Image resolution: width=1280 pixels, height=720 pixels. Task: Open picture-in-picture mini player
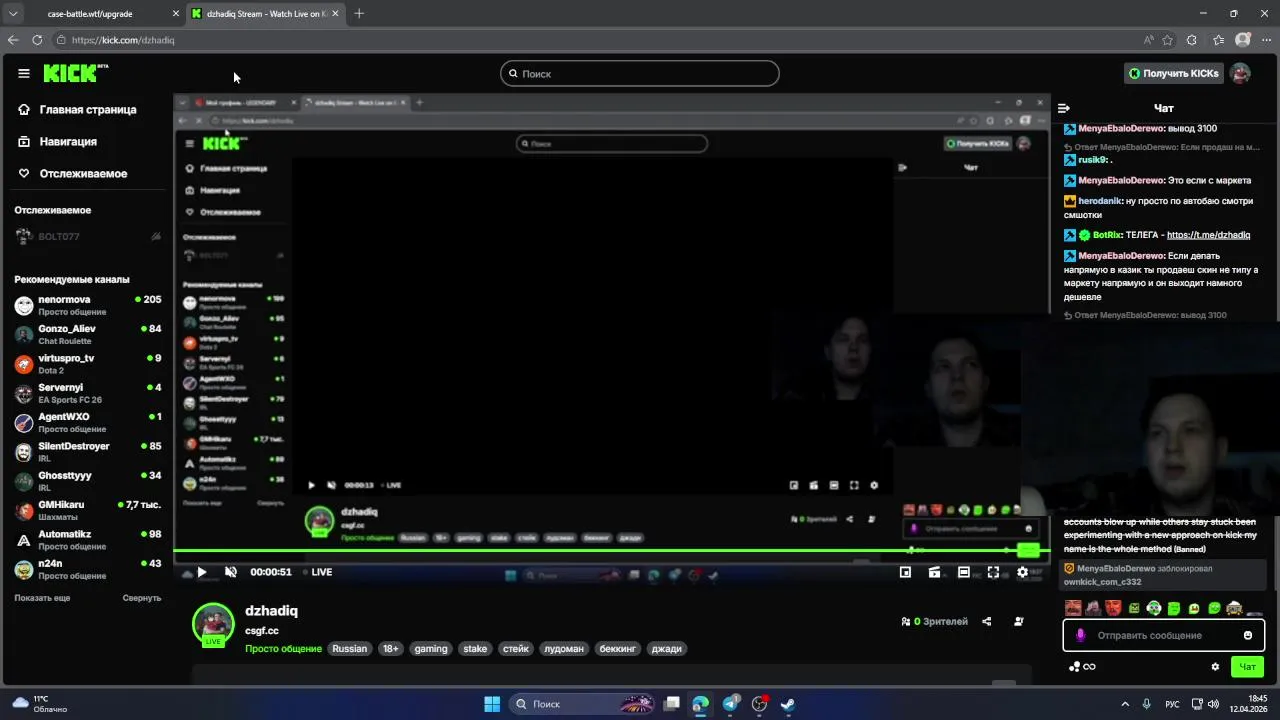click(x=905, y=572)
